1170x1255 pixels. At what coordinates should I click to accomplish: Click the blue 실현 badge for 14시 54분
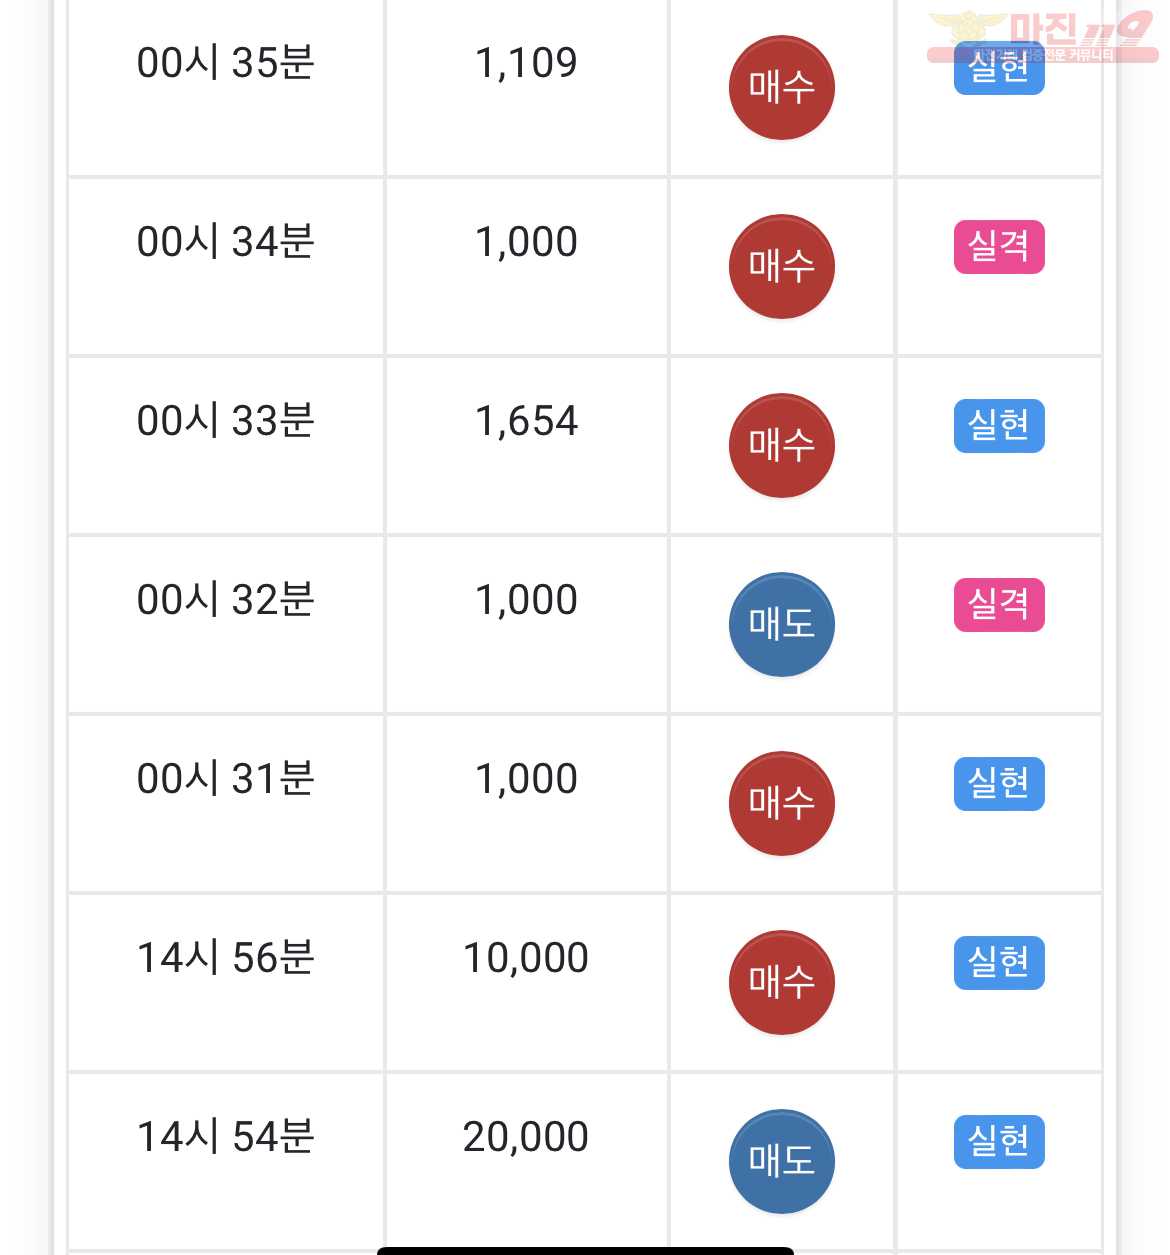(999, 1142)
